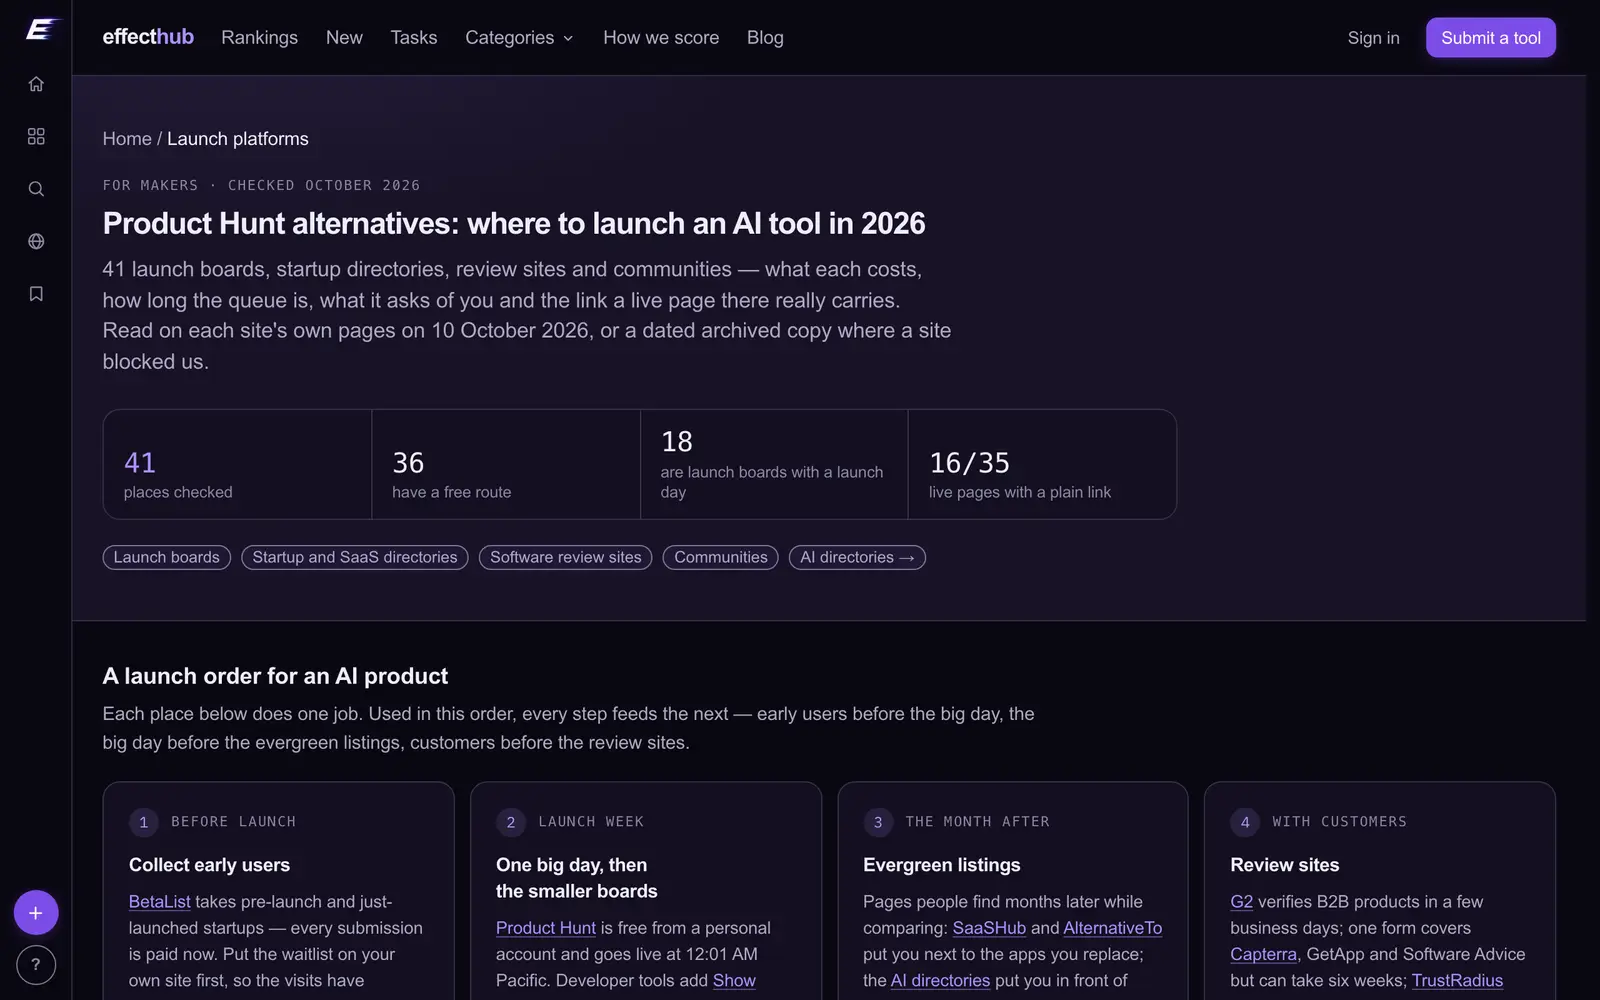Click the search magnifier sidebar icon
This screenshot has height=1000, width=1600.
tap(36, 189)
